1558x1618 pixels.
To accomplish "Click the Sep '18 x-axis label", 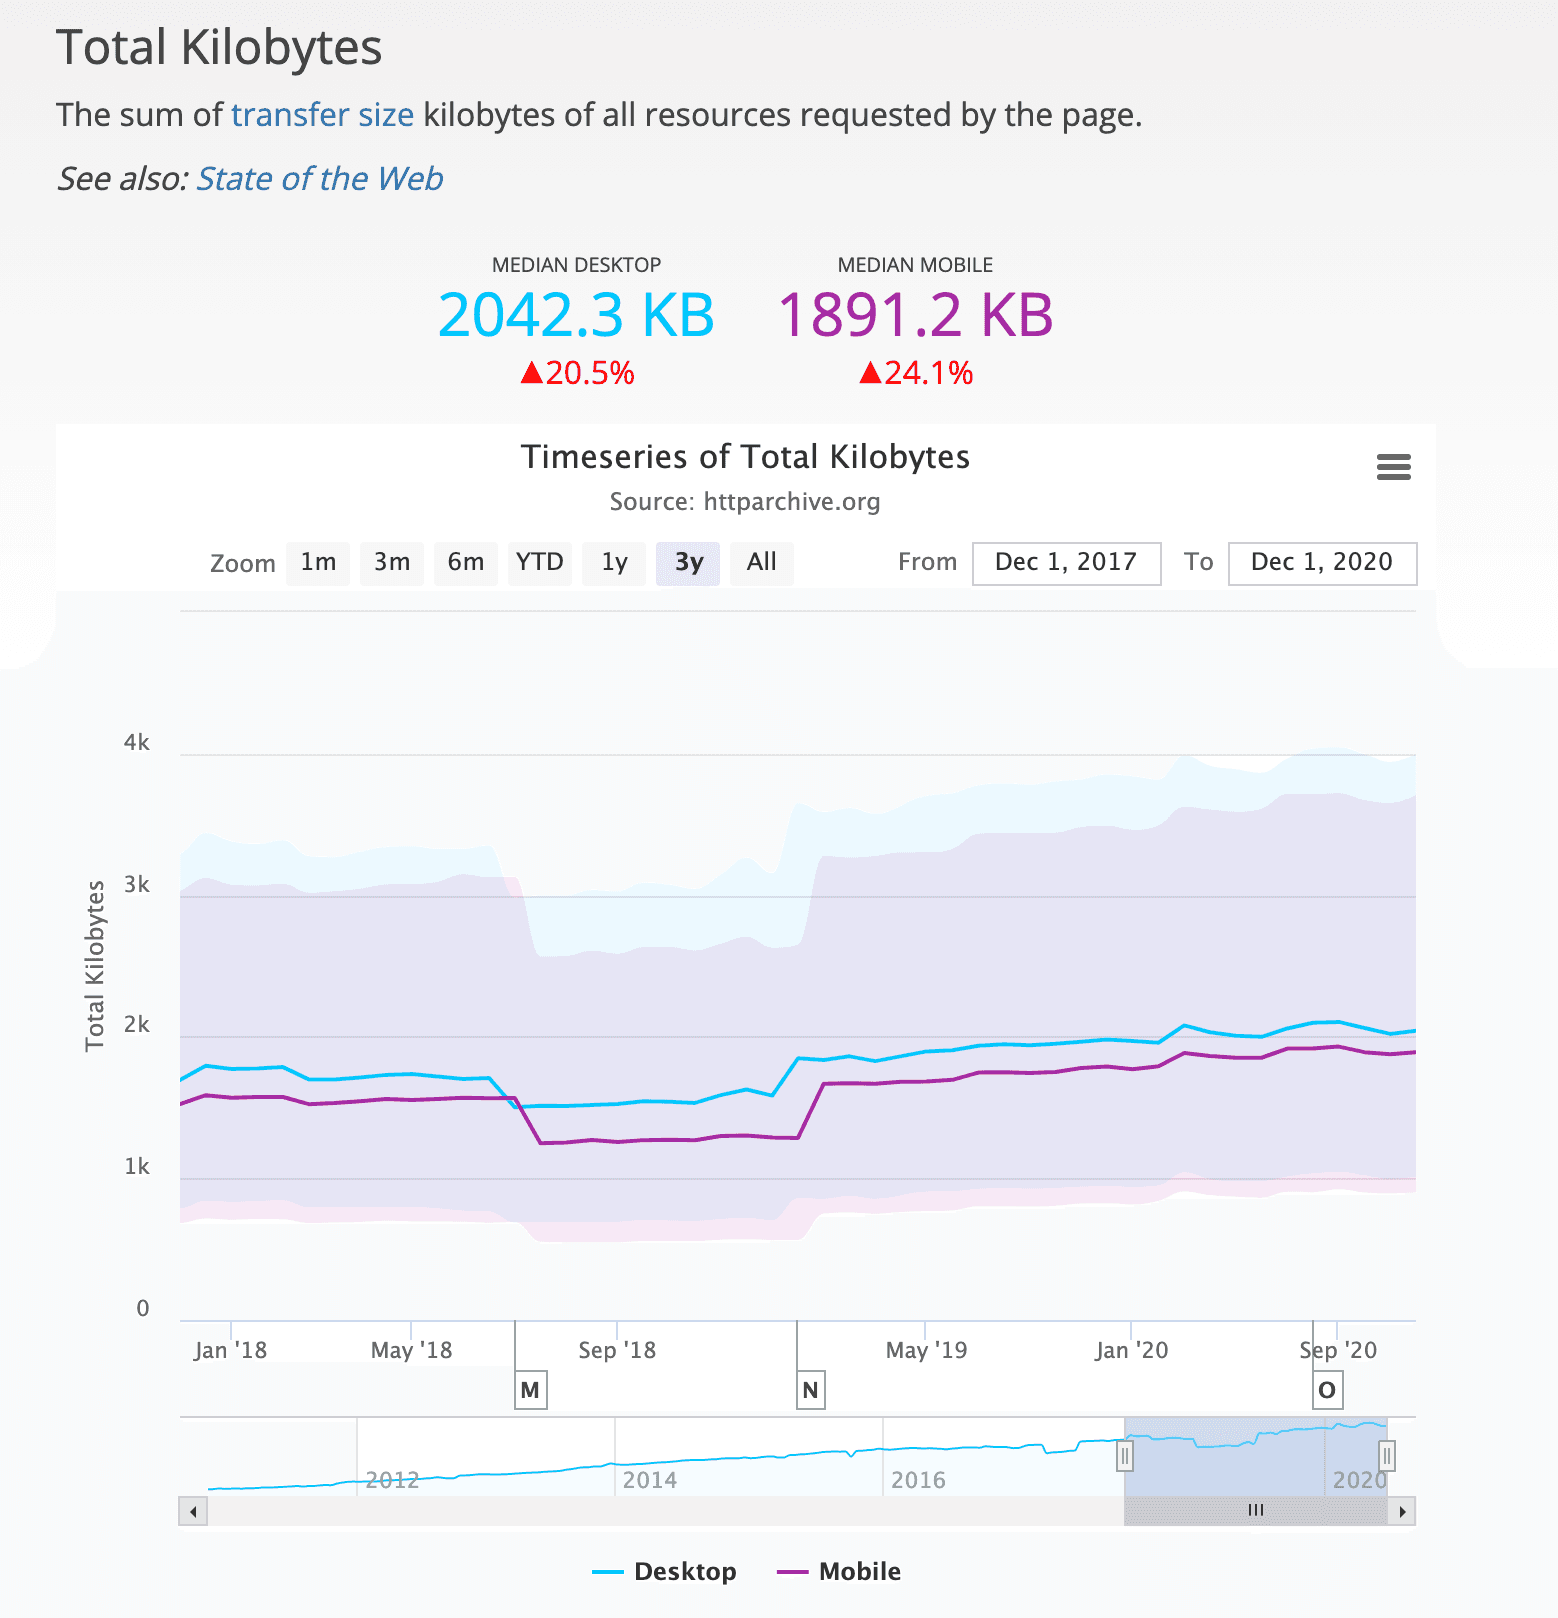I will tap(617, 1351).
